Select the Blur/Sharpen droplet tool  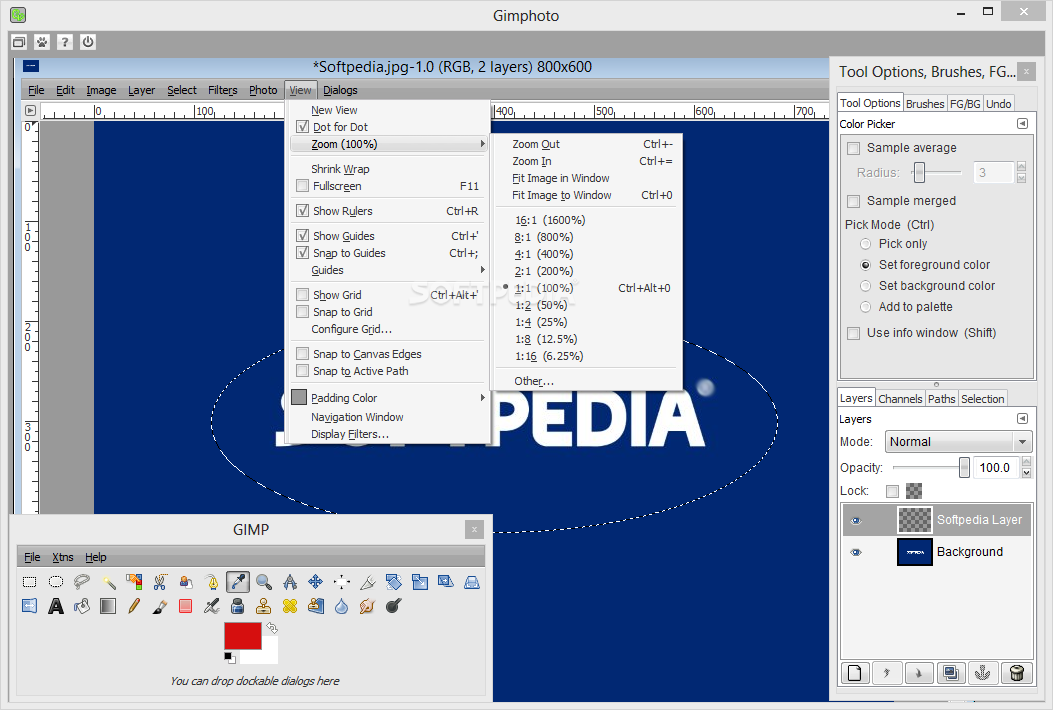pos(342,606)
